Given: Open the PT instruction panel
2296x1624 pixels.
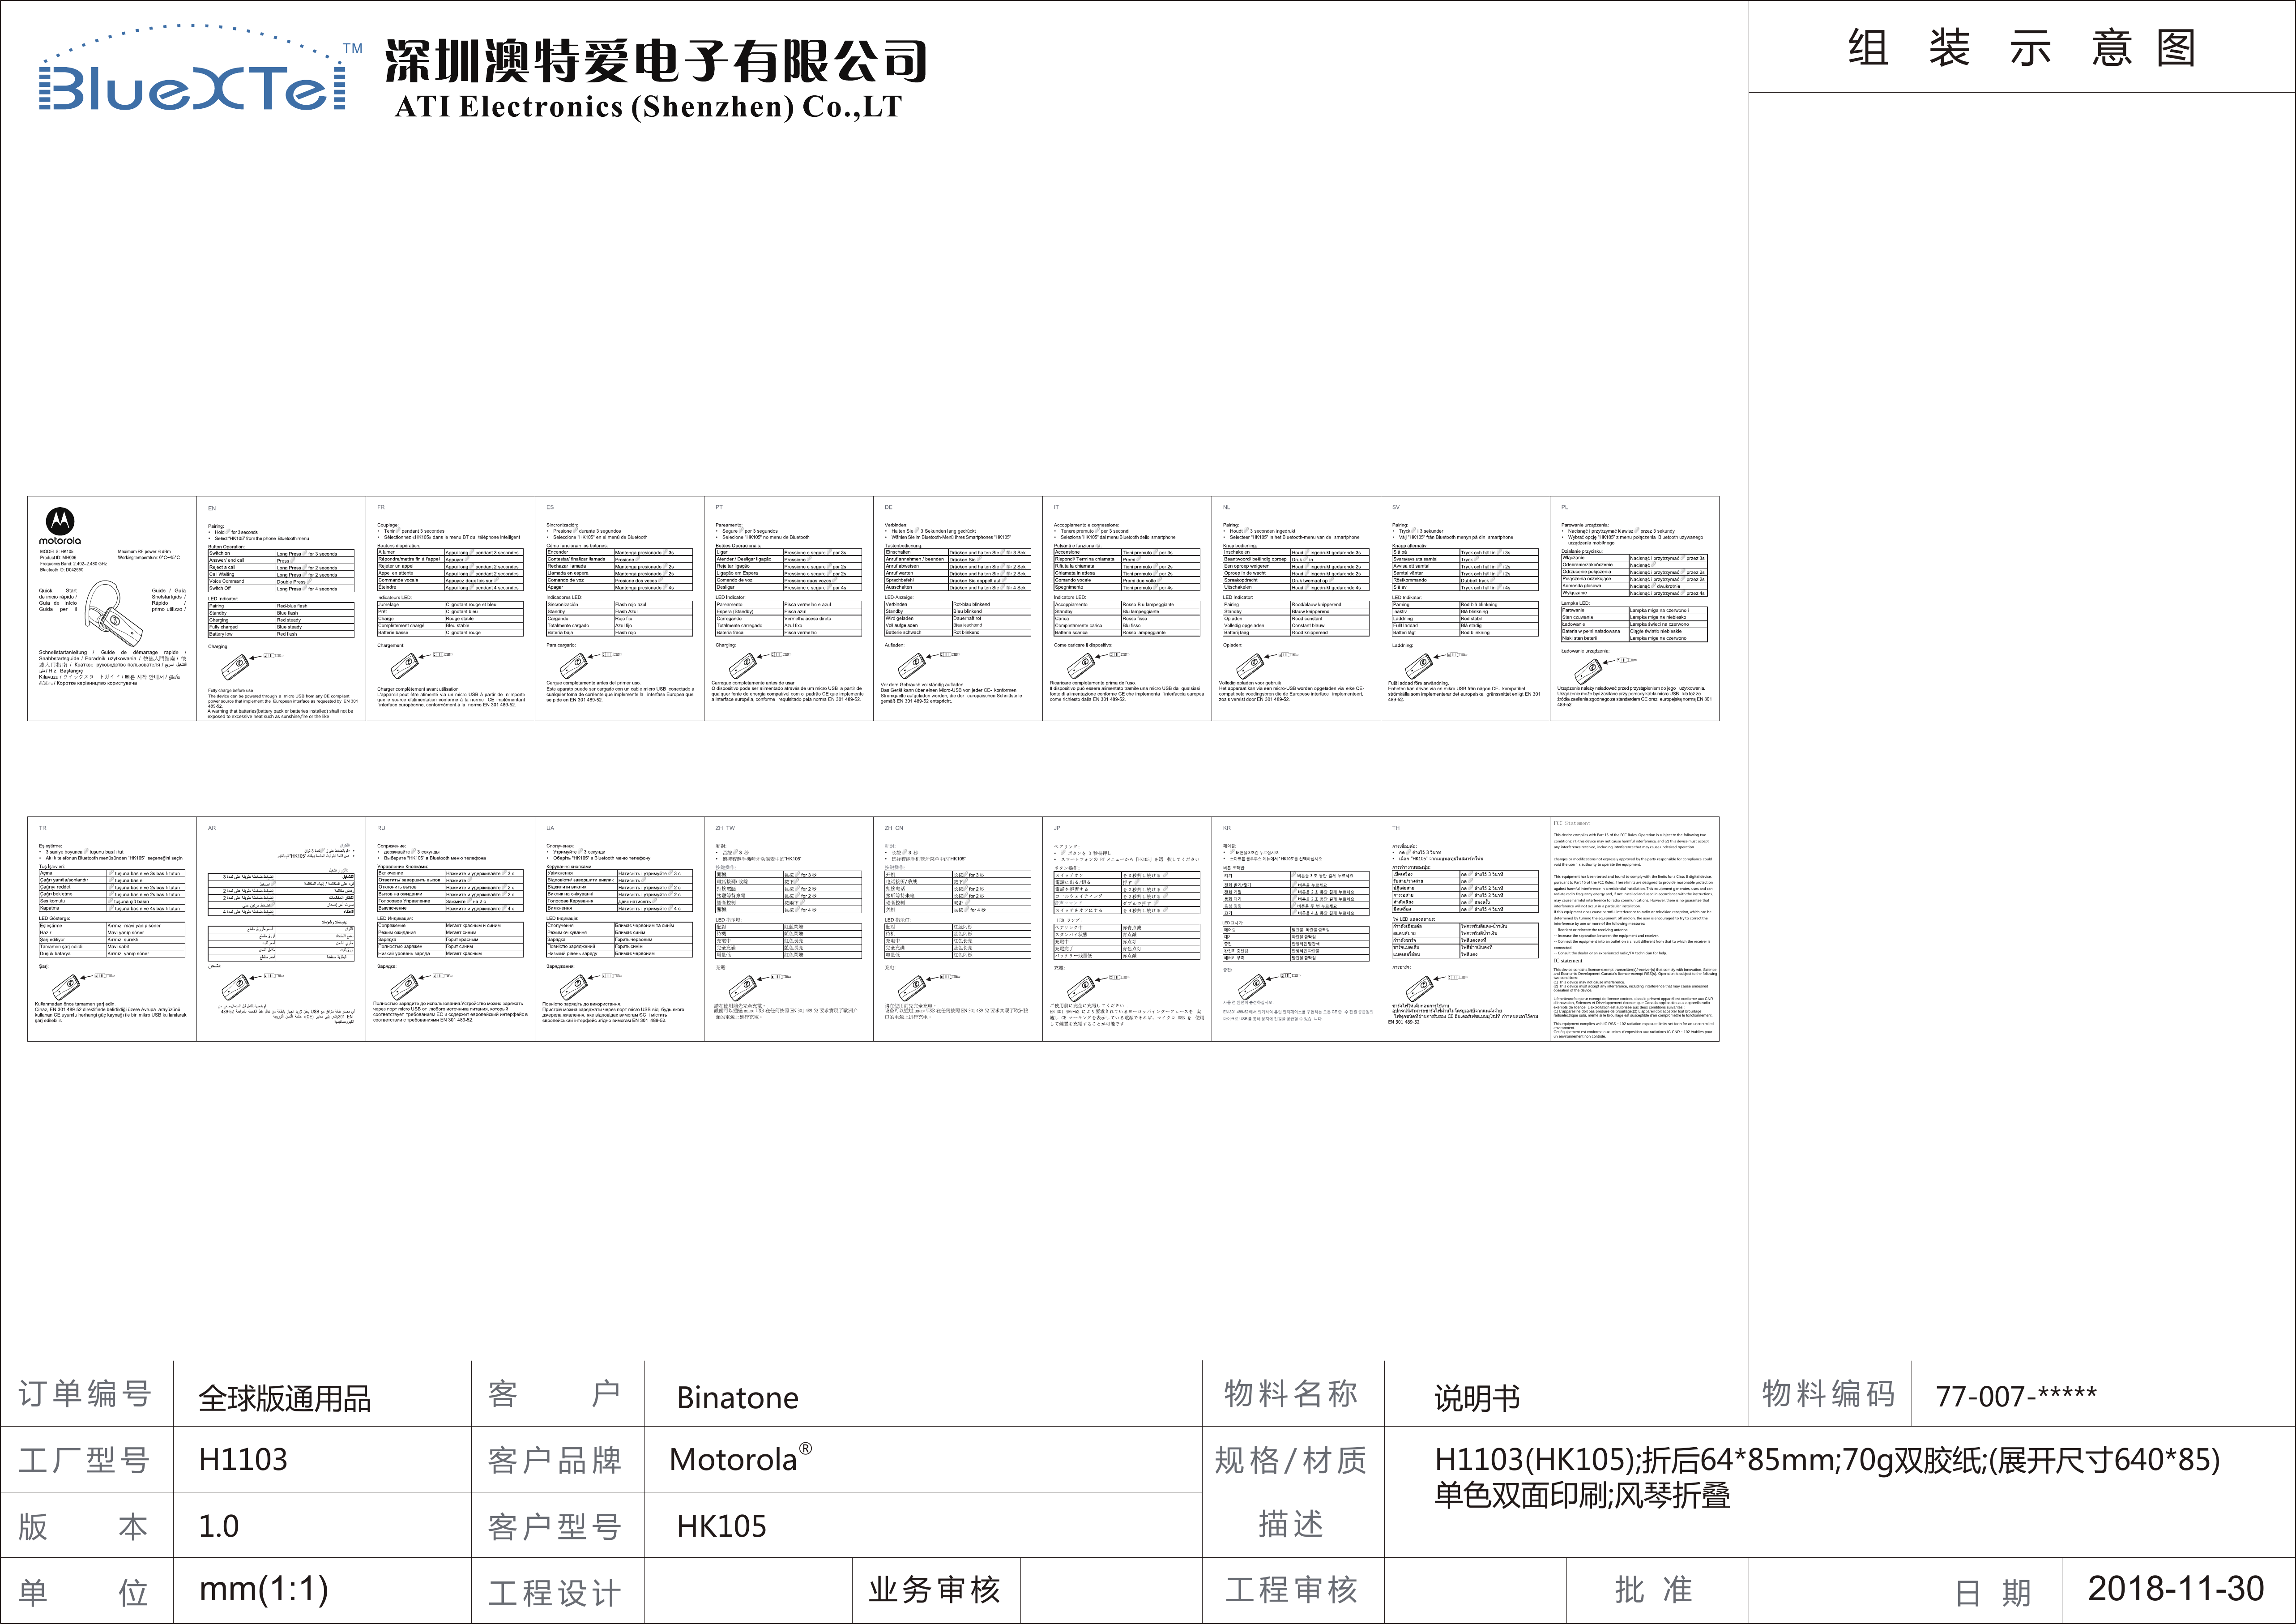Looking at the screenshot, I should [789, 608].
